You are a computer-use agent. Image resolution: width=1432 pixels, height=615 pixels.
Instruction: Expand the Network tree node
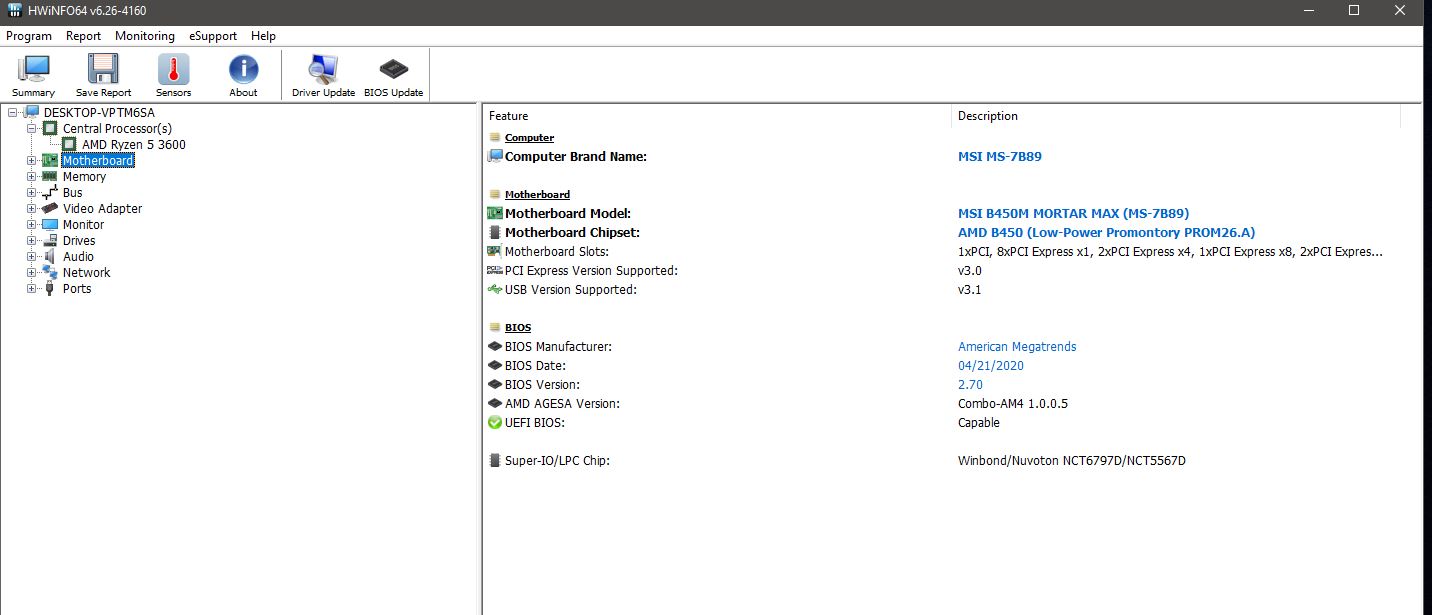(x=31, y=272)
